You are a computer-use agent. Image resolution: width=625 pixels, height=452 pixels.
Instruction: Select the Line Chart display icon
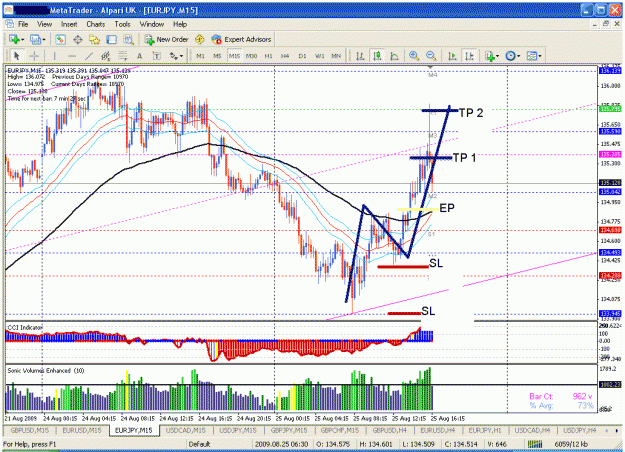(x=394, y=56)
